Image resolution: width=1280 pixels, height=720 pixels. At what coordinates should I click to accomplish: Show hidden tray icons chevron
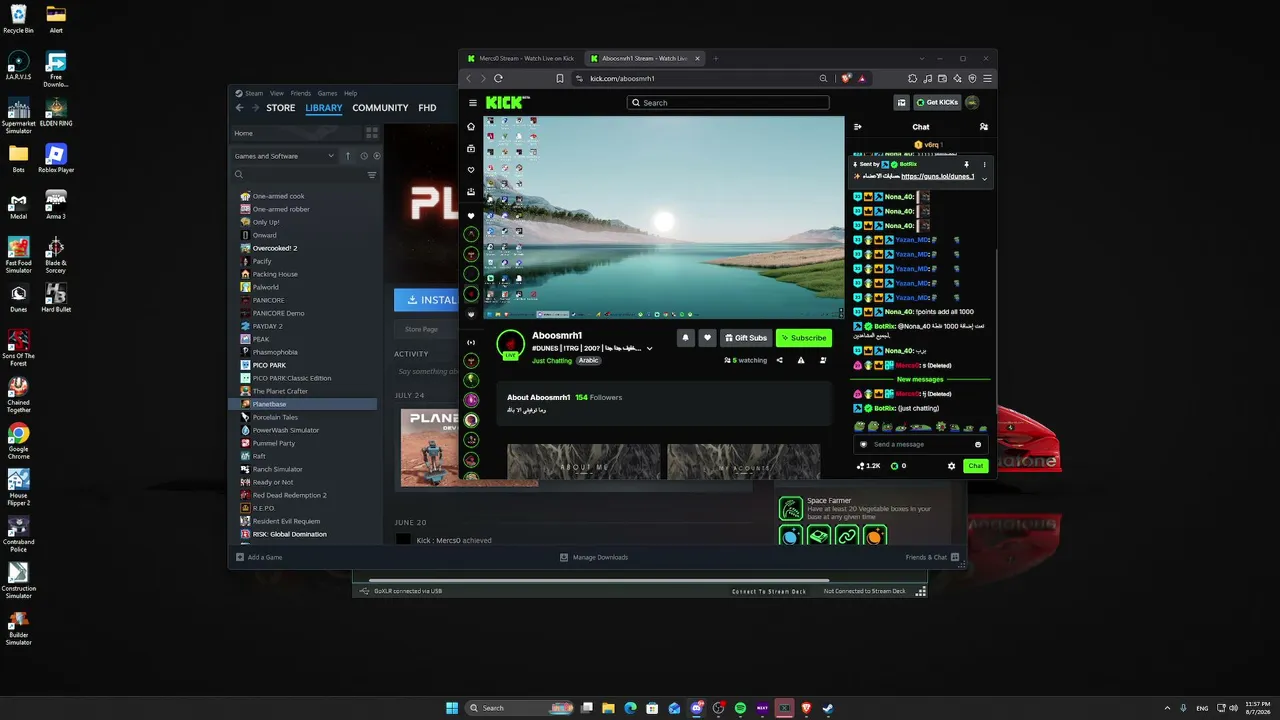click(1167, 708)
